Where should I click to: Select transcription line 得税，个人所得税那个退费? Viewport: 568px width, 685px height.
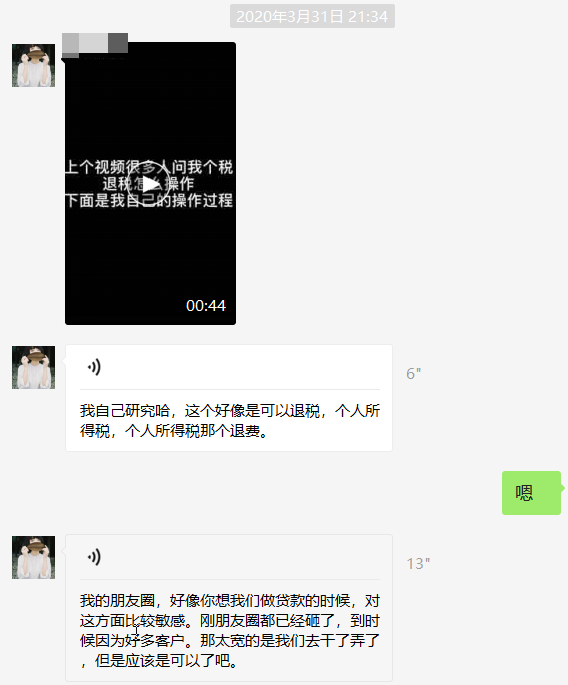pos(174,431)
